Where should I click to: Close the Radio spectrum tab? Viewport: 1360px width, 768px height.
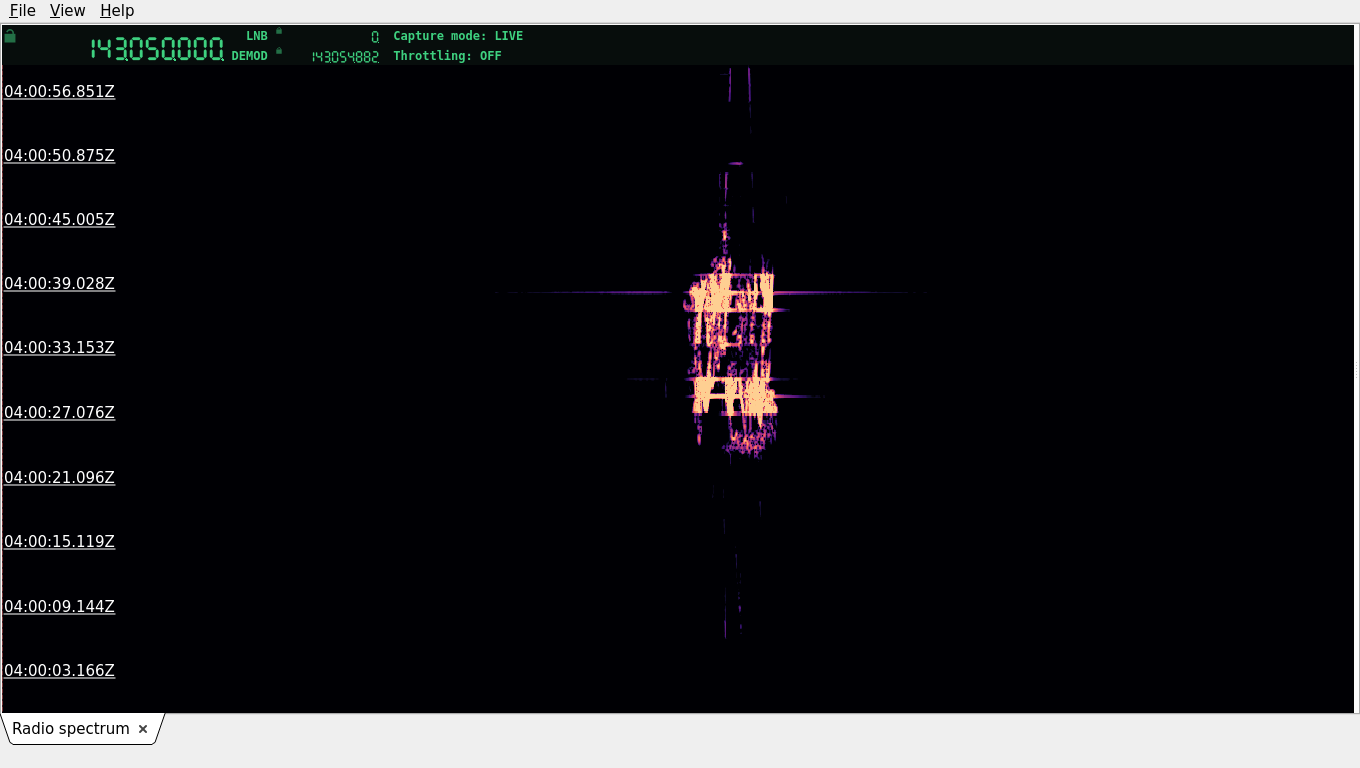(x=143, y=729)
